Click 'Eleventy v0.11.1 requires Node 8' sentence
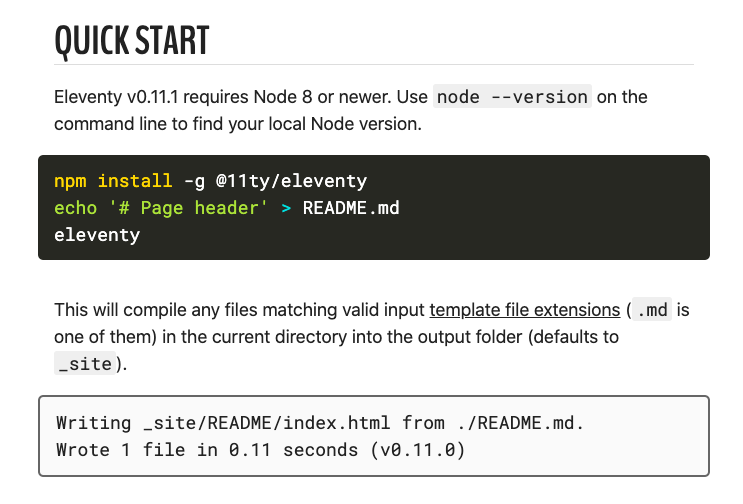The image size is (743, 504). [x=183, y=97]
